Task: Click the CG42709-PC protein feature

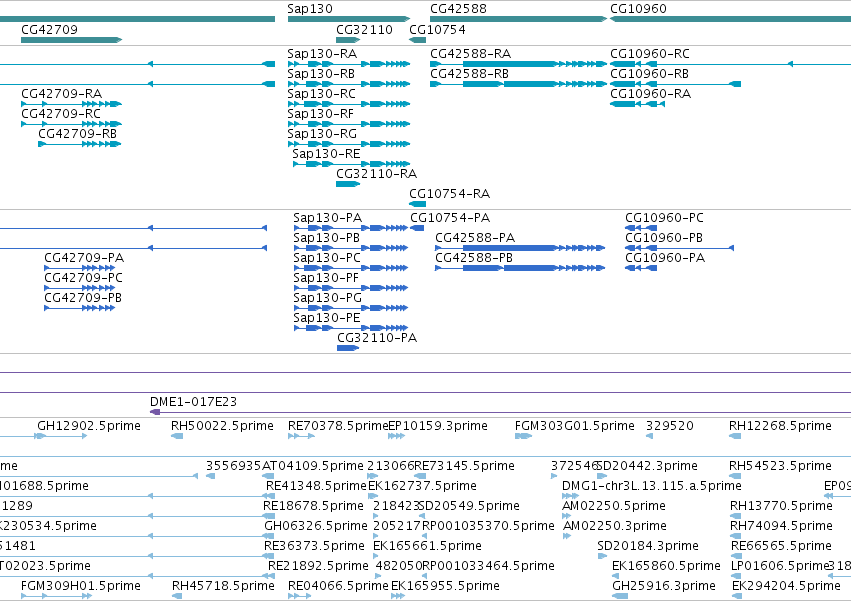Action: click(x=80, y=288)
